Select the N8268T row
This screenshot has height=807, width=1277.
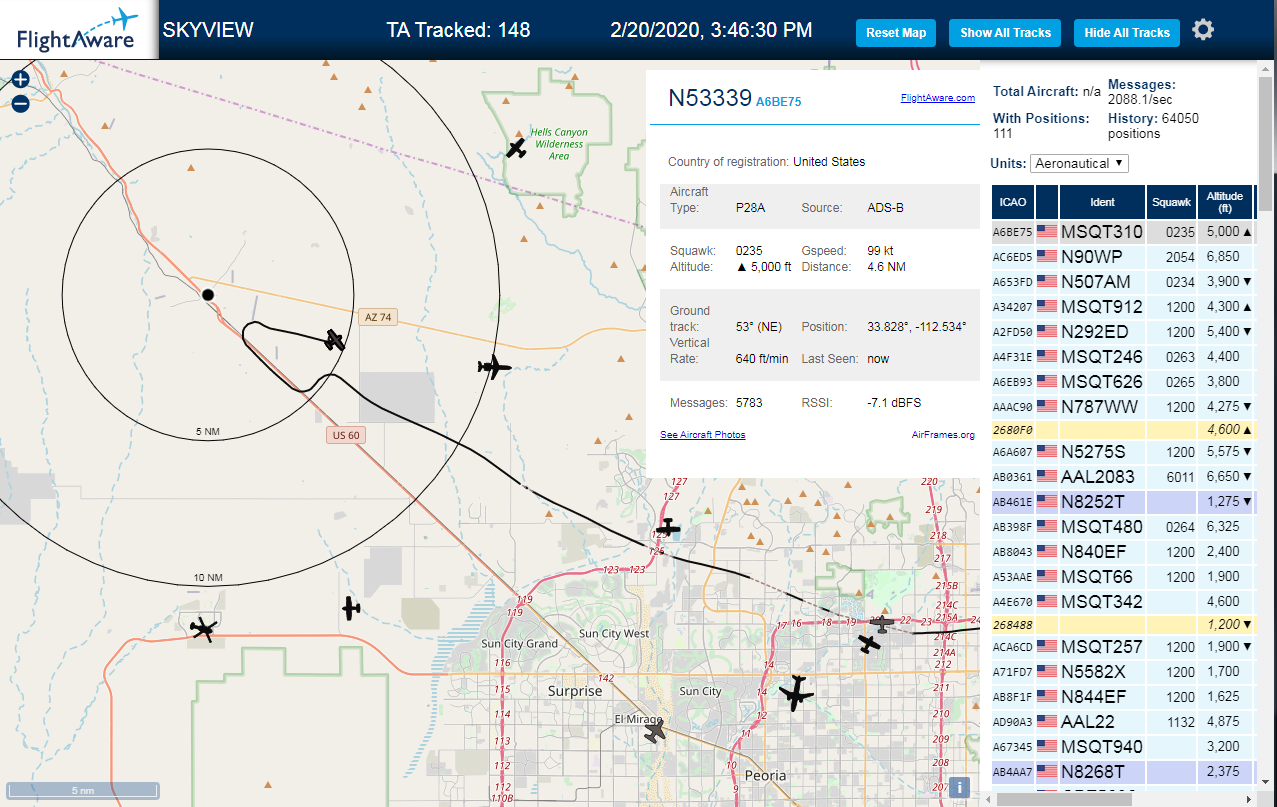pos(1123,772)
